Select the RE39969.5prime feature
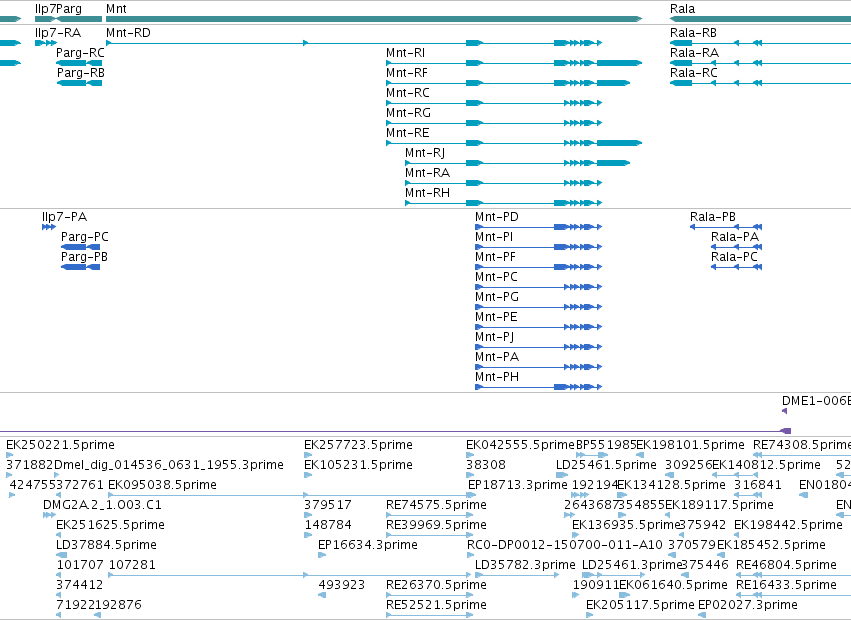Viewport: 851px width, 620px height. point(436,525)
